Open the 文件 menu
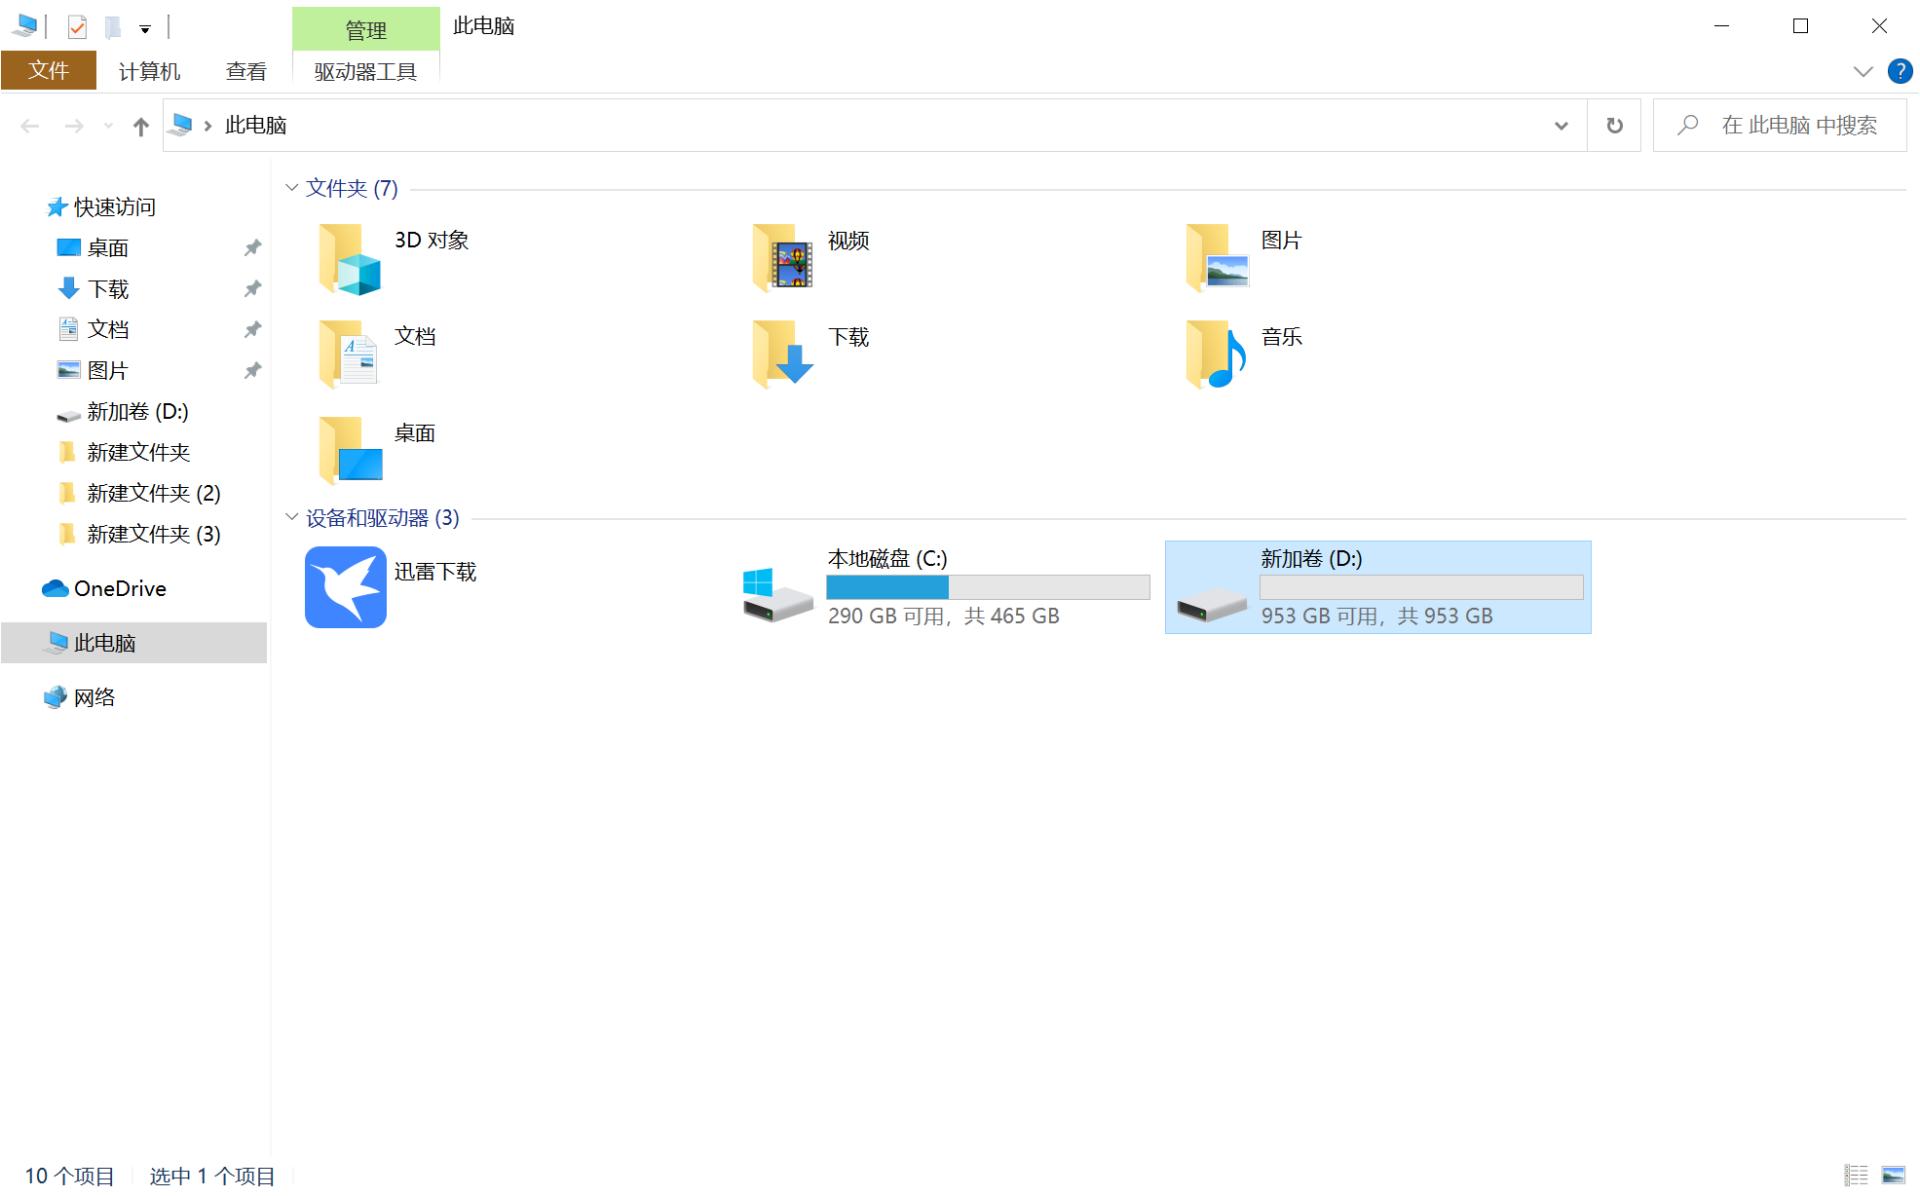Image resolution: width=1920 pixels, height=1196 pixels. [x=48, y=71]
